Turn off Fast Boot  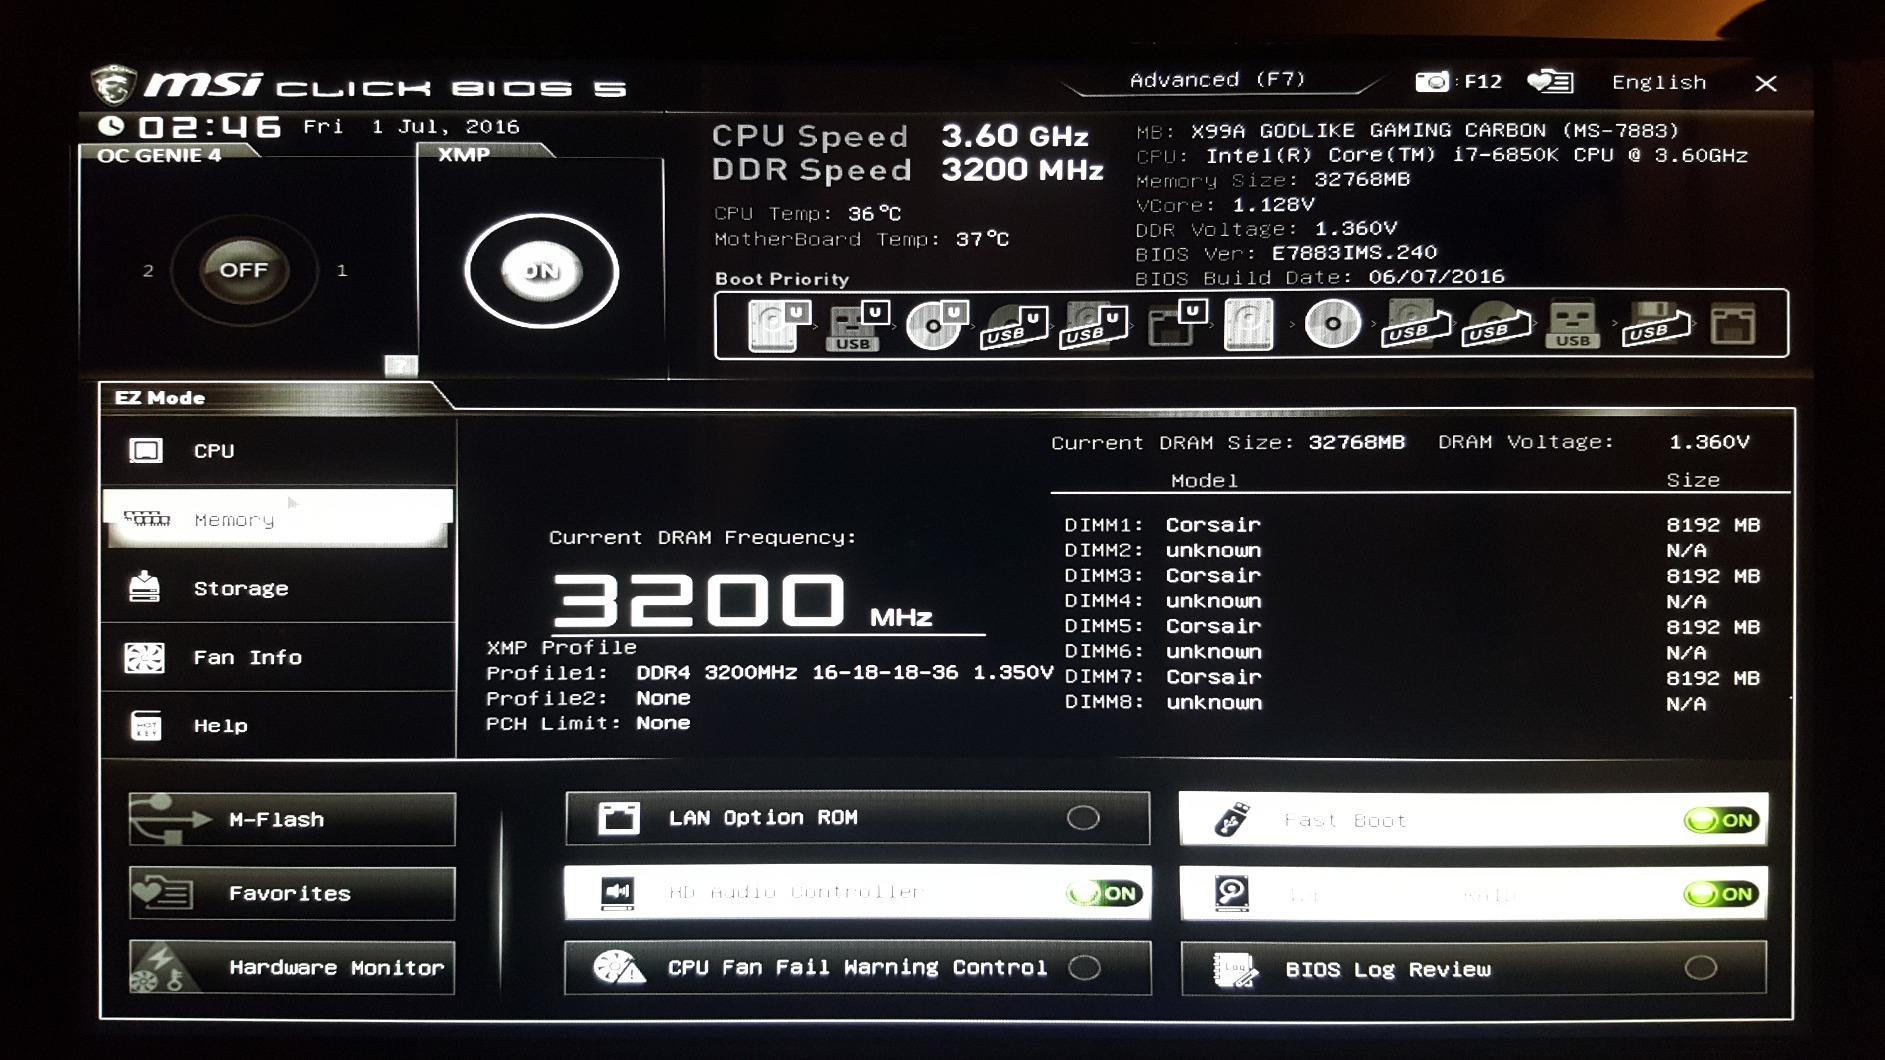[1473, 820]
